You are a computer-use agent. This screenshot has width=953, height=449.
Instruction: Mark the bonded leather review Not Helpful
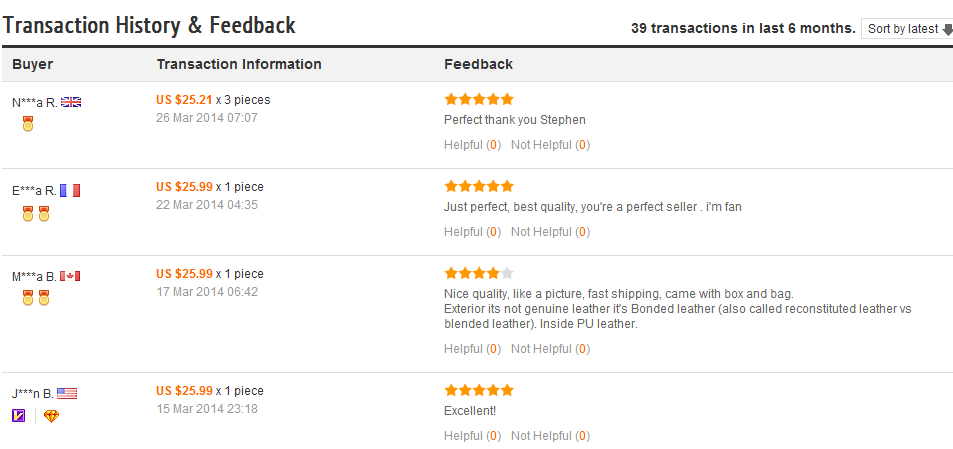[550, 349]
